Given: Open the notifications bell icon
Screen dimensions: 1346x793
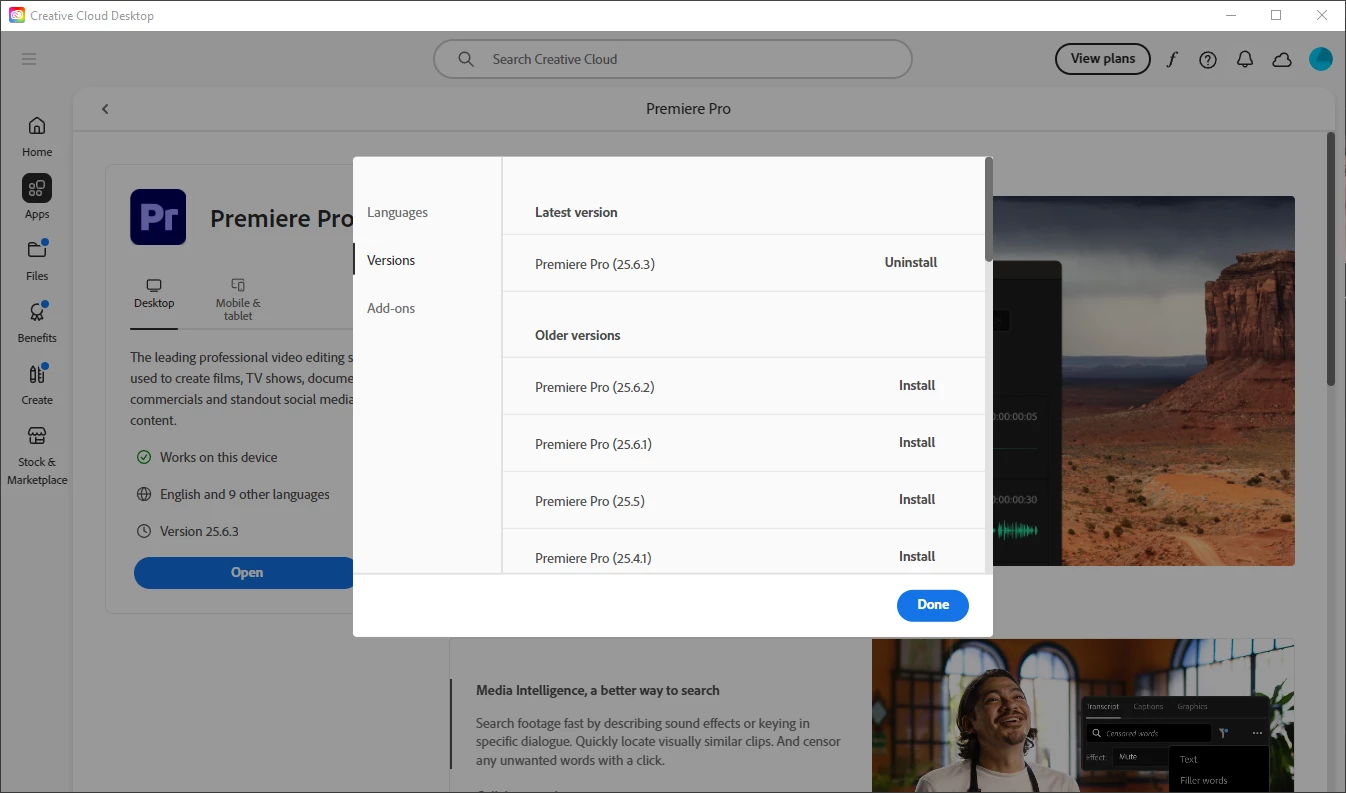Looking at the screenshot, I should [1245, 59].
